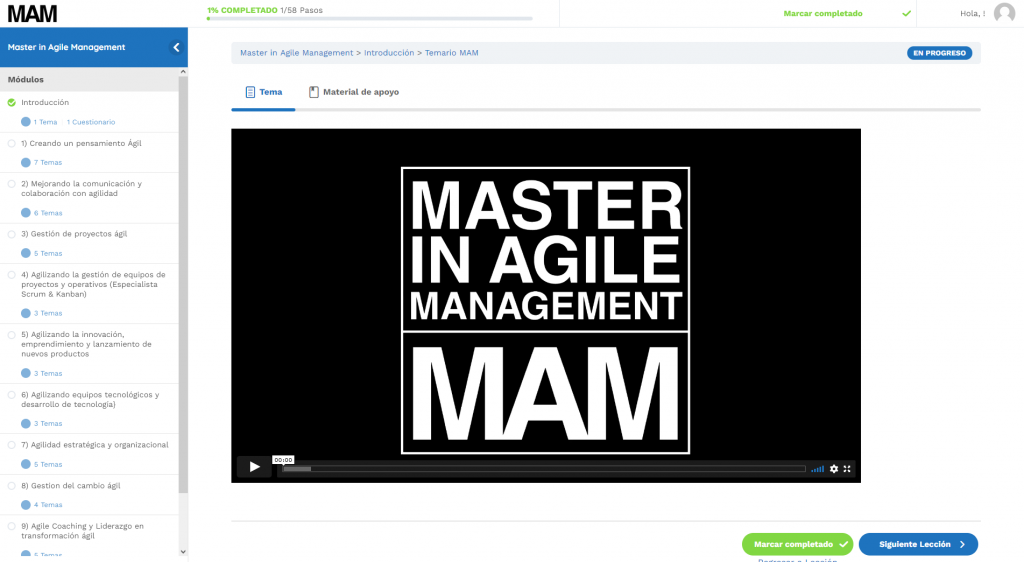Image resolution: width=1024 pixels, height=562 pixels.
Task: Click Marcar completado in the top header
Action: 823,13
